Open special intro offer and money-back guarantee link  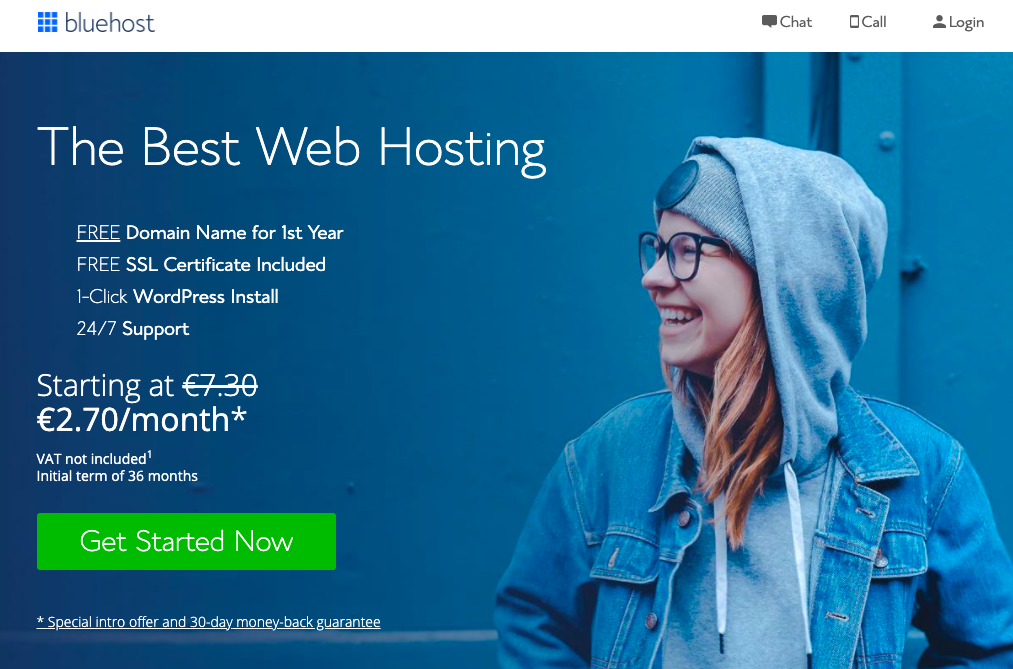click(x=208, y=622)
